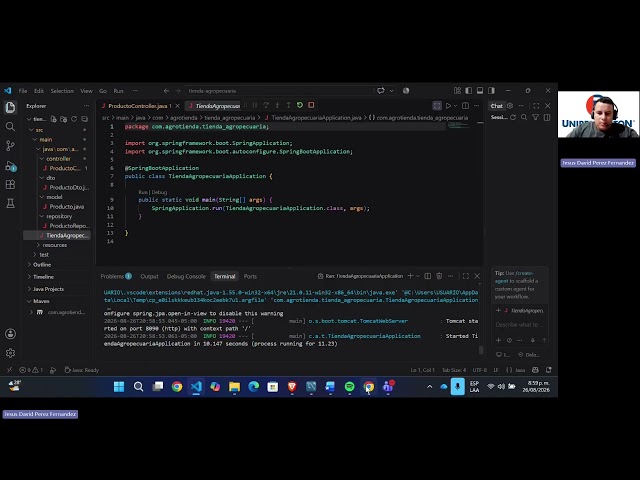The image size is (640, 480).
Task: Open the Accounts icon in activity bar
Action: (x=10, y=334)
